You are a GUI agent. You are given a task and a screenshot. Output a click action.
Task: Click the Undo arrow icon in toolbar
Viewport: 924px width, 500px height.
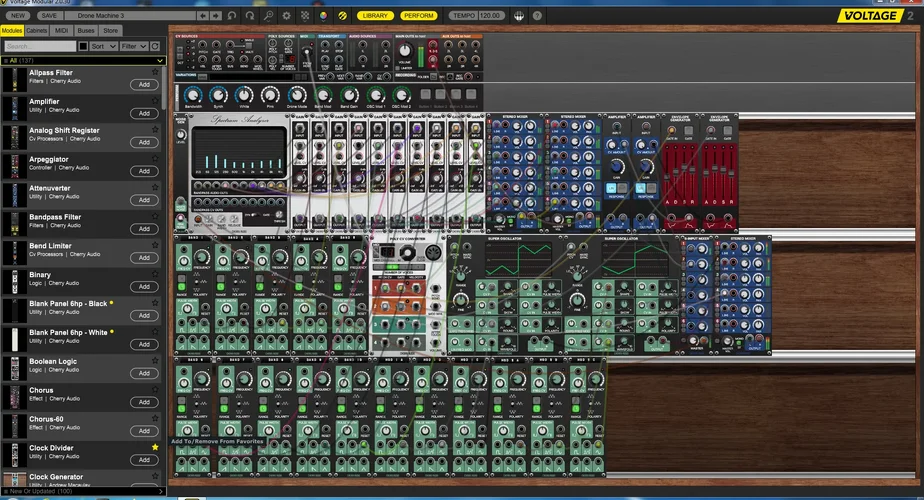233,16
